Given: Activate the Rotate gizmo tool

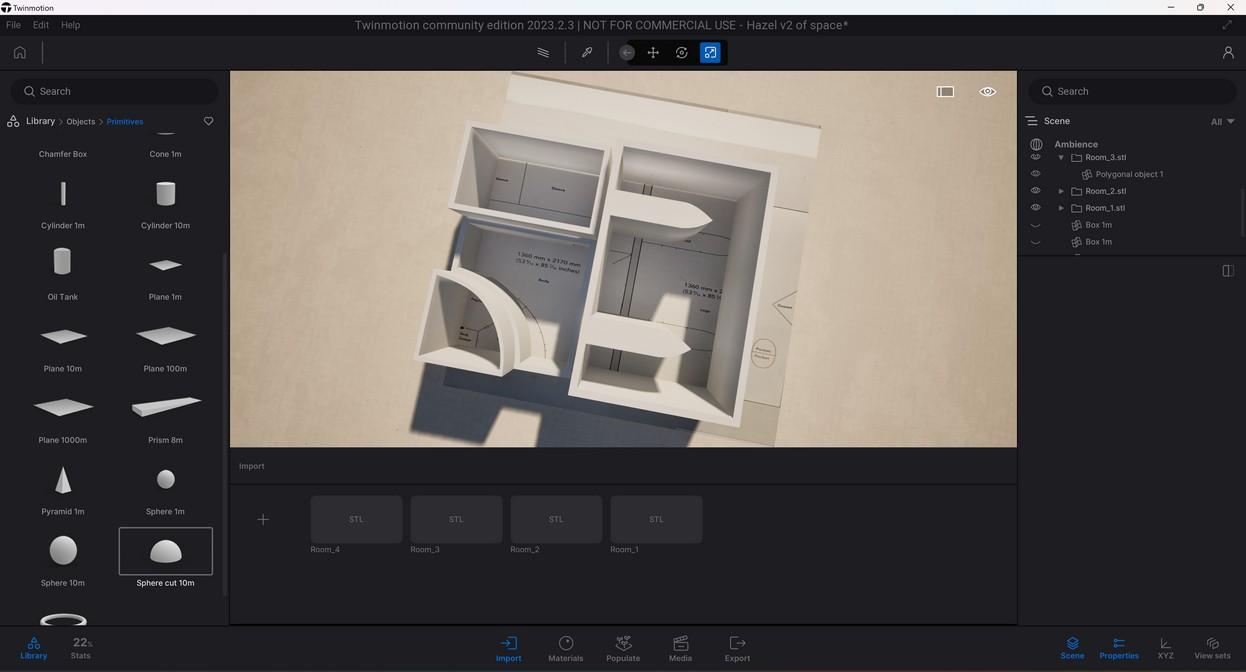Looking at the screenshot, I should coord(682,53).
